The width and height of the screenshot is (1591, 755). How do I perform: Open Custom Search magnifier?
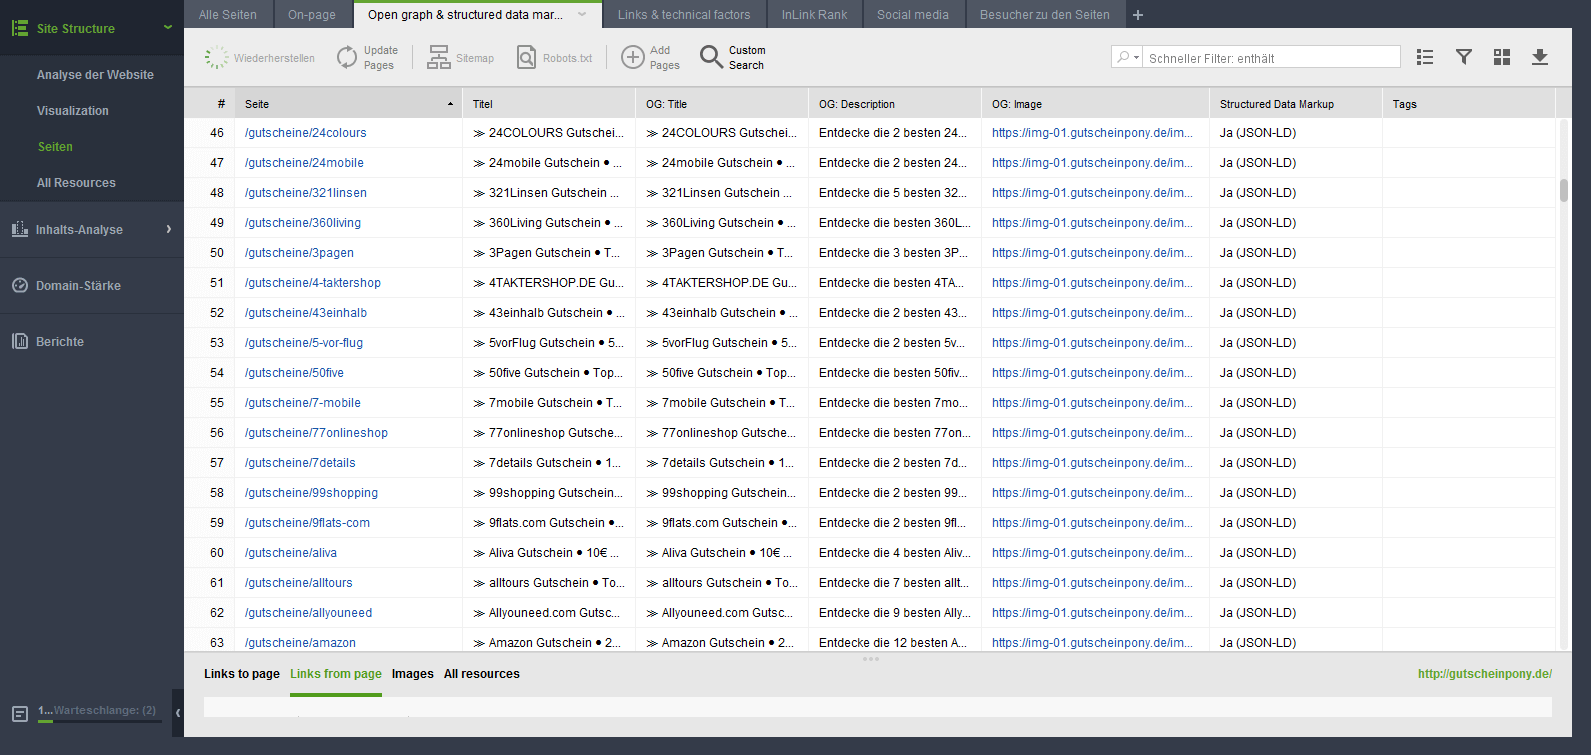point(711,57)
